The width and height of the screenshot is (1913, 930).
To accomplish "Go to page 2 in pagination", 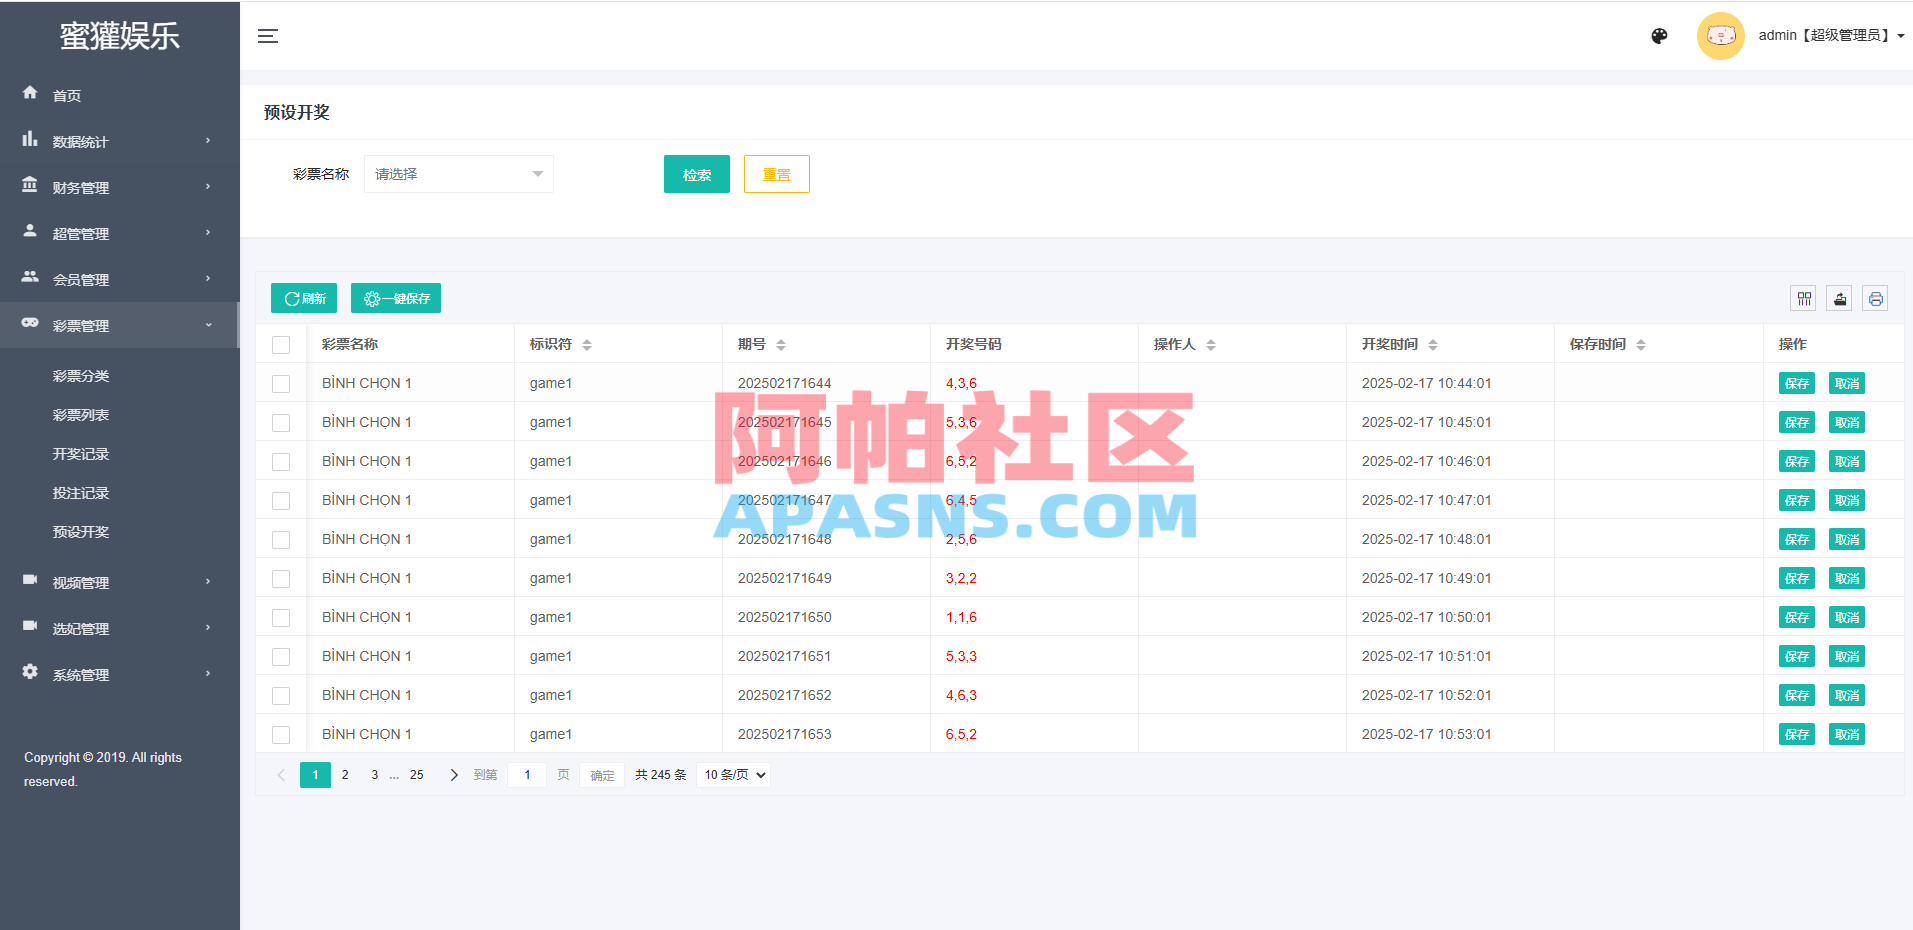I will point(345,774).
